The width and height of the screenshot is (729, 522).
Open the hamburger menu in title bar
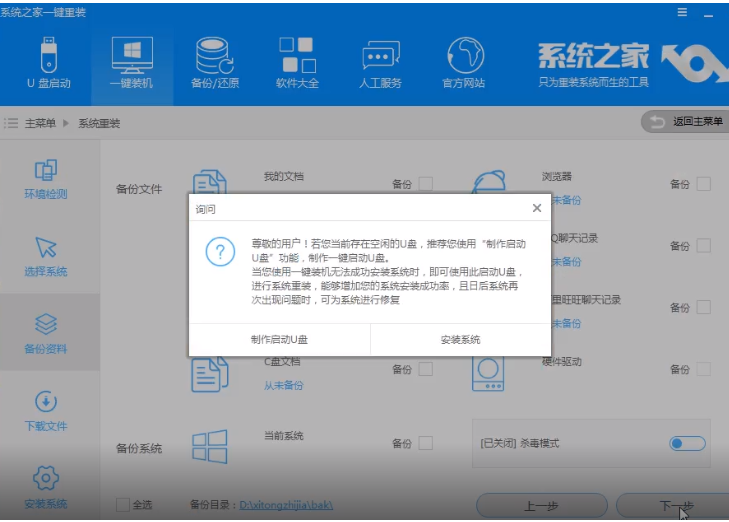[x=682, y=12]
